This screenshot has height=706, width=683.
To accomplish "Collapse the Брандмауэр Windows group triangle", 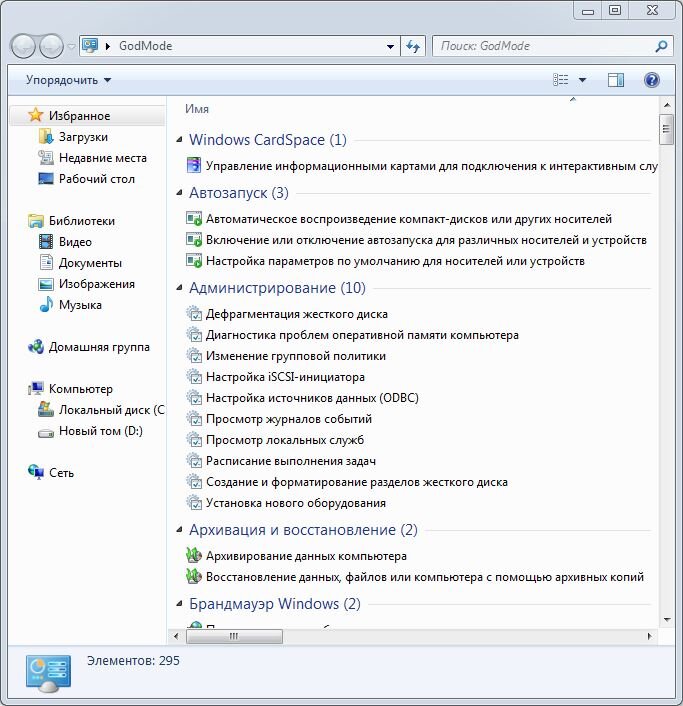I will coord(179,604).
